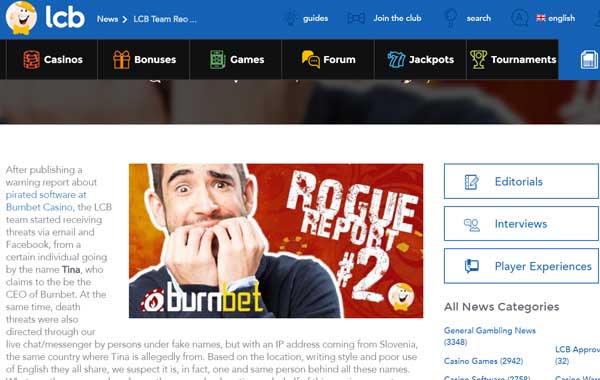Click the guides lightbulb icon

(x=291, y=18)
